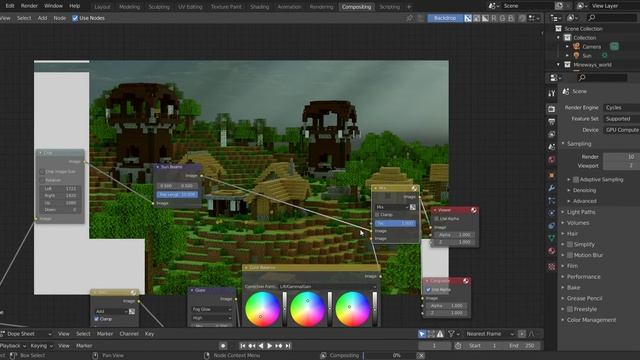The width and height of the screenshot is (640, 360).
Task: Switch to the Scripting workspace tab
Action: coord(389,7)
